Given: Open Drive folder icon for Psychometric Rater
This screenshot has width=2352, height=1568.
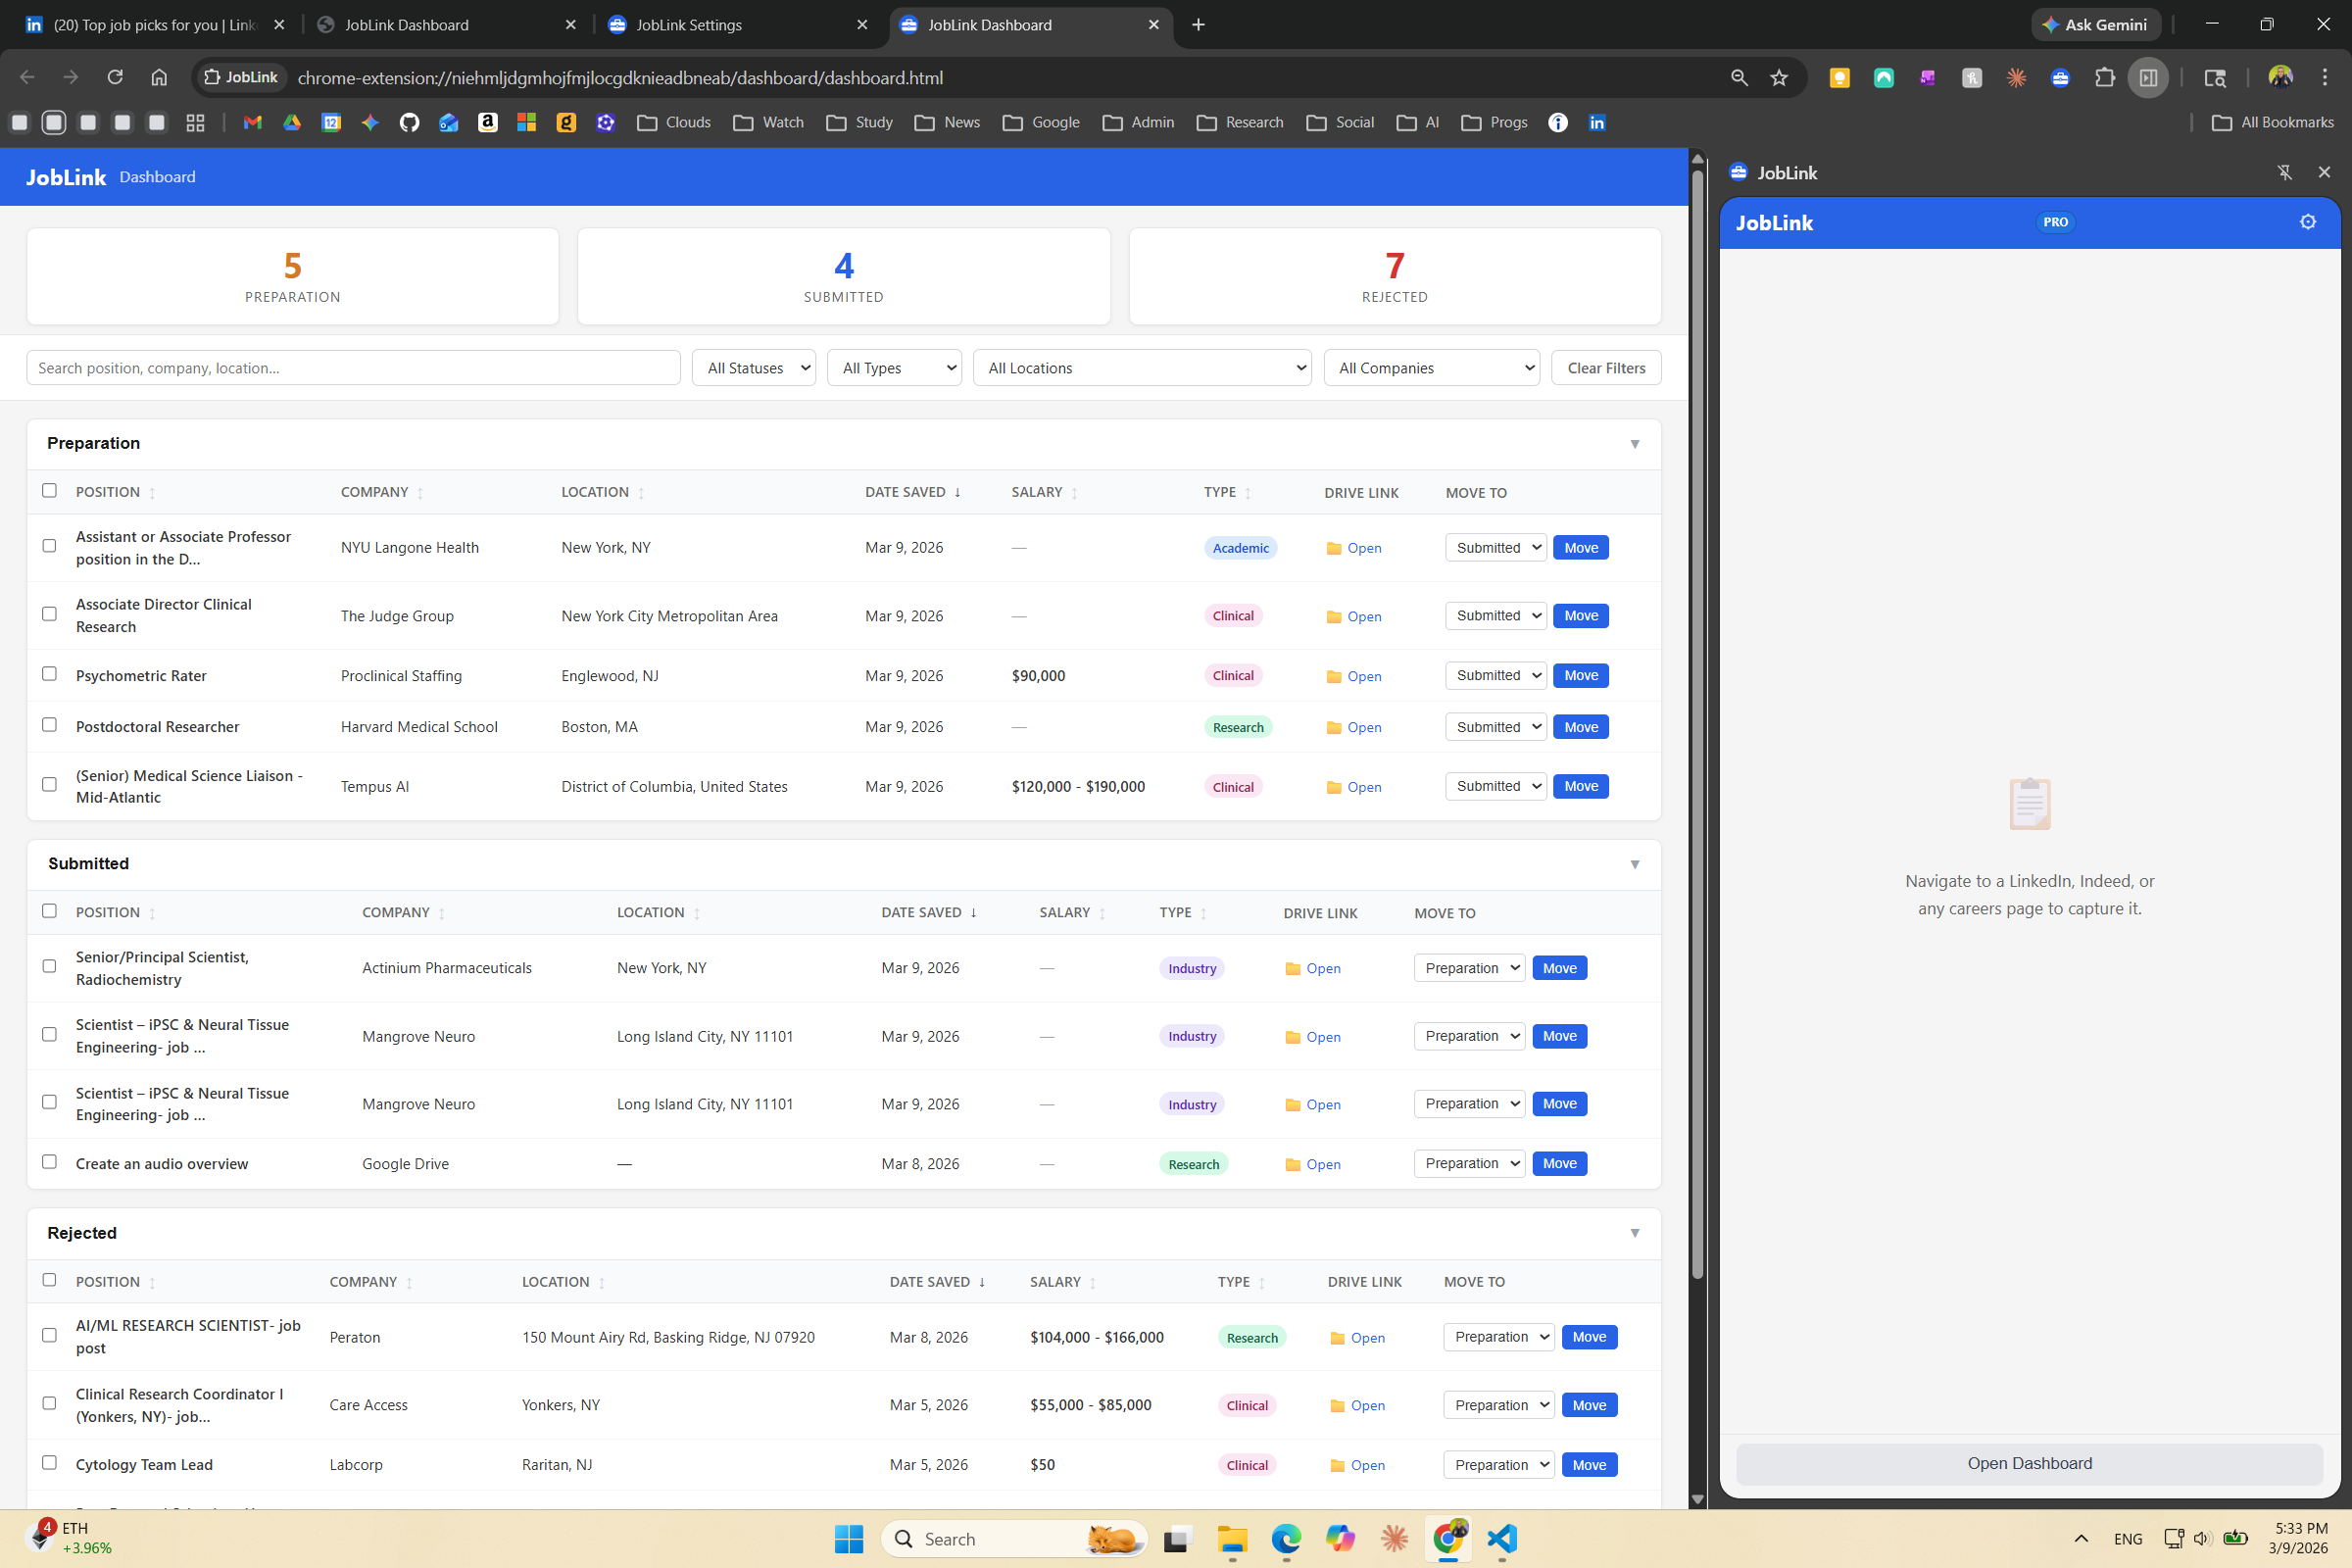Looking at the screenshot, I should point(1333,677).
